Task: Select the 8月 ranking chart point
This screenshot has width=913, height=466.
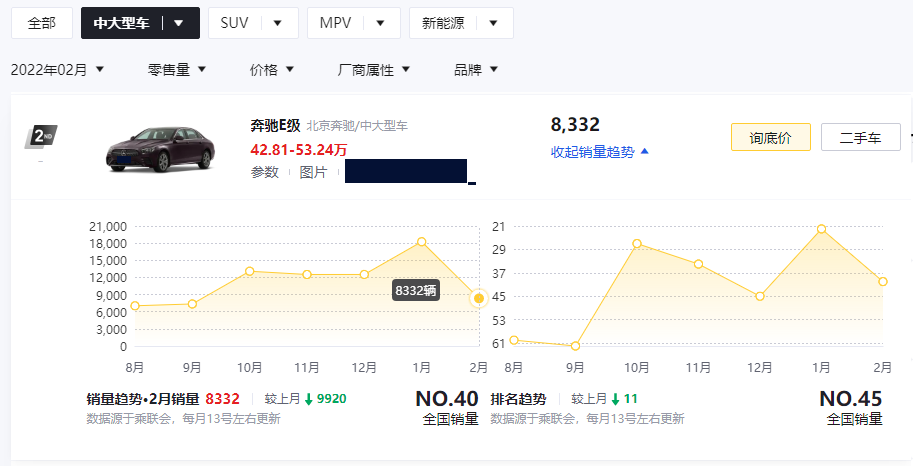Action: click(x=514, y=340)
